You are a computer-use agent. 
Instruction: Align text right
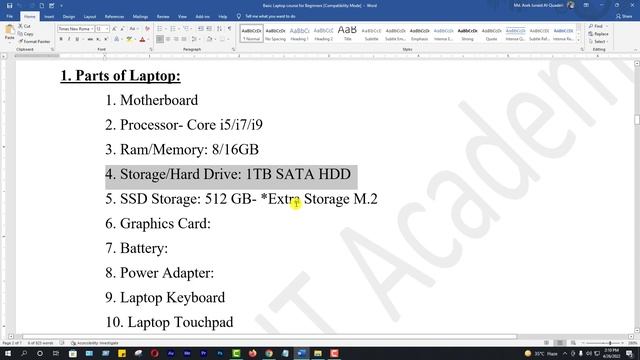click(176, 39)
